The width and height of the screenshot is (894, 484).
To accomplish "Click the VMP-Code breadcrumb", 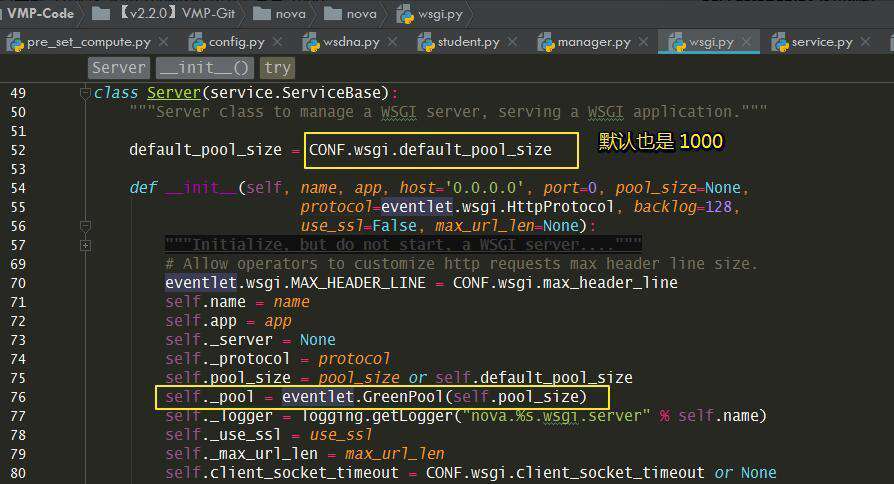I will click(40, 13).
